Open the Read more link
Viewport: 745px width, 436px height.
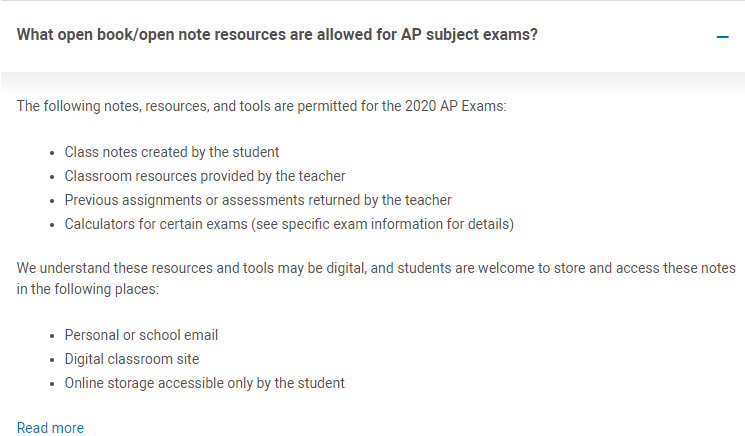[50, 428]
